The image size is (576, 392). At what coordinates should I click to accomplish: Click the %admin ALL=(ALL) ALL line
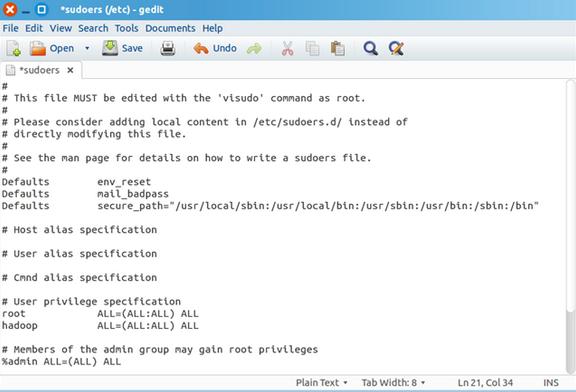(61, 361)
